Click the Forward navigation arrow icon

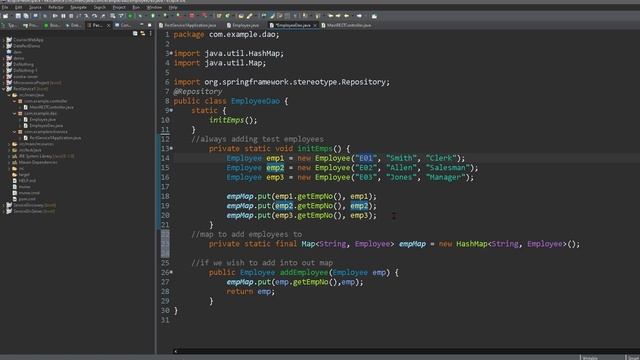click(359, 16)
